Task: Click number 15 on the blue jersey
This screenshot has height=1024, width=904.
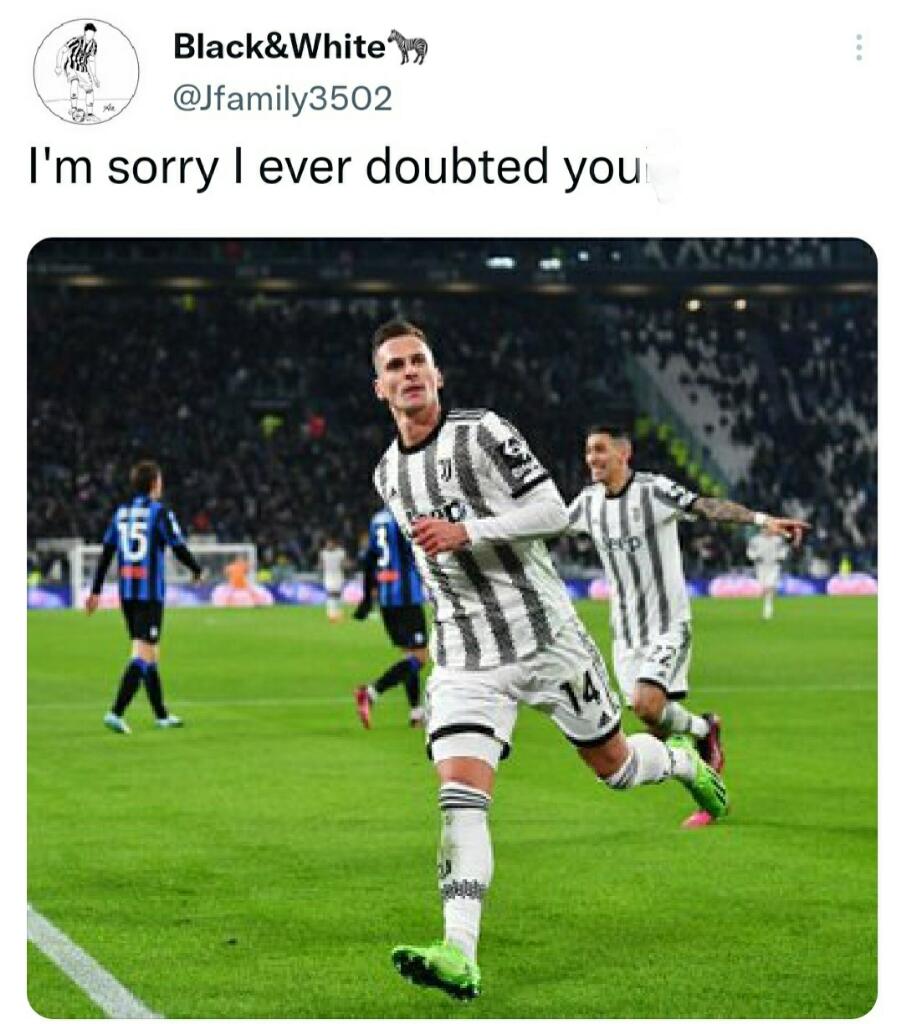Action: click(133, 541)
